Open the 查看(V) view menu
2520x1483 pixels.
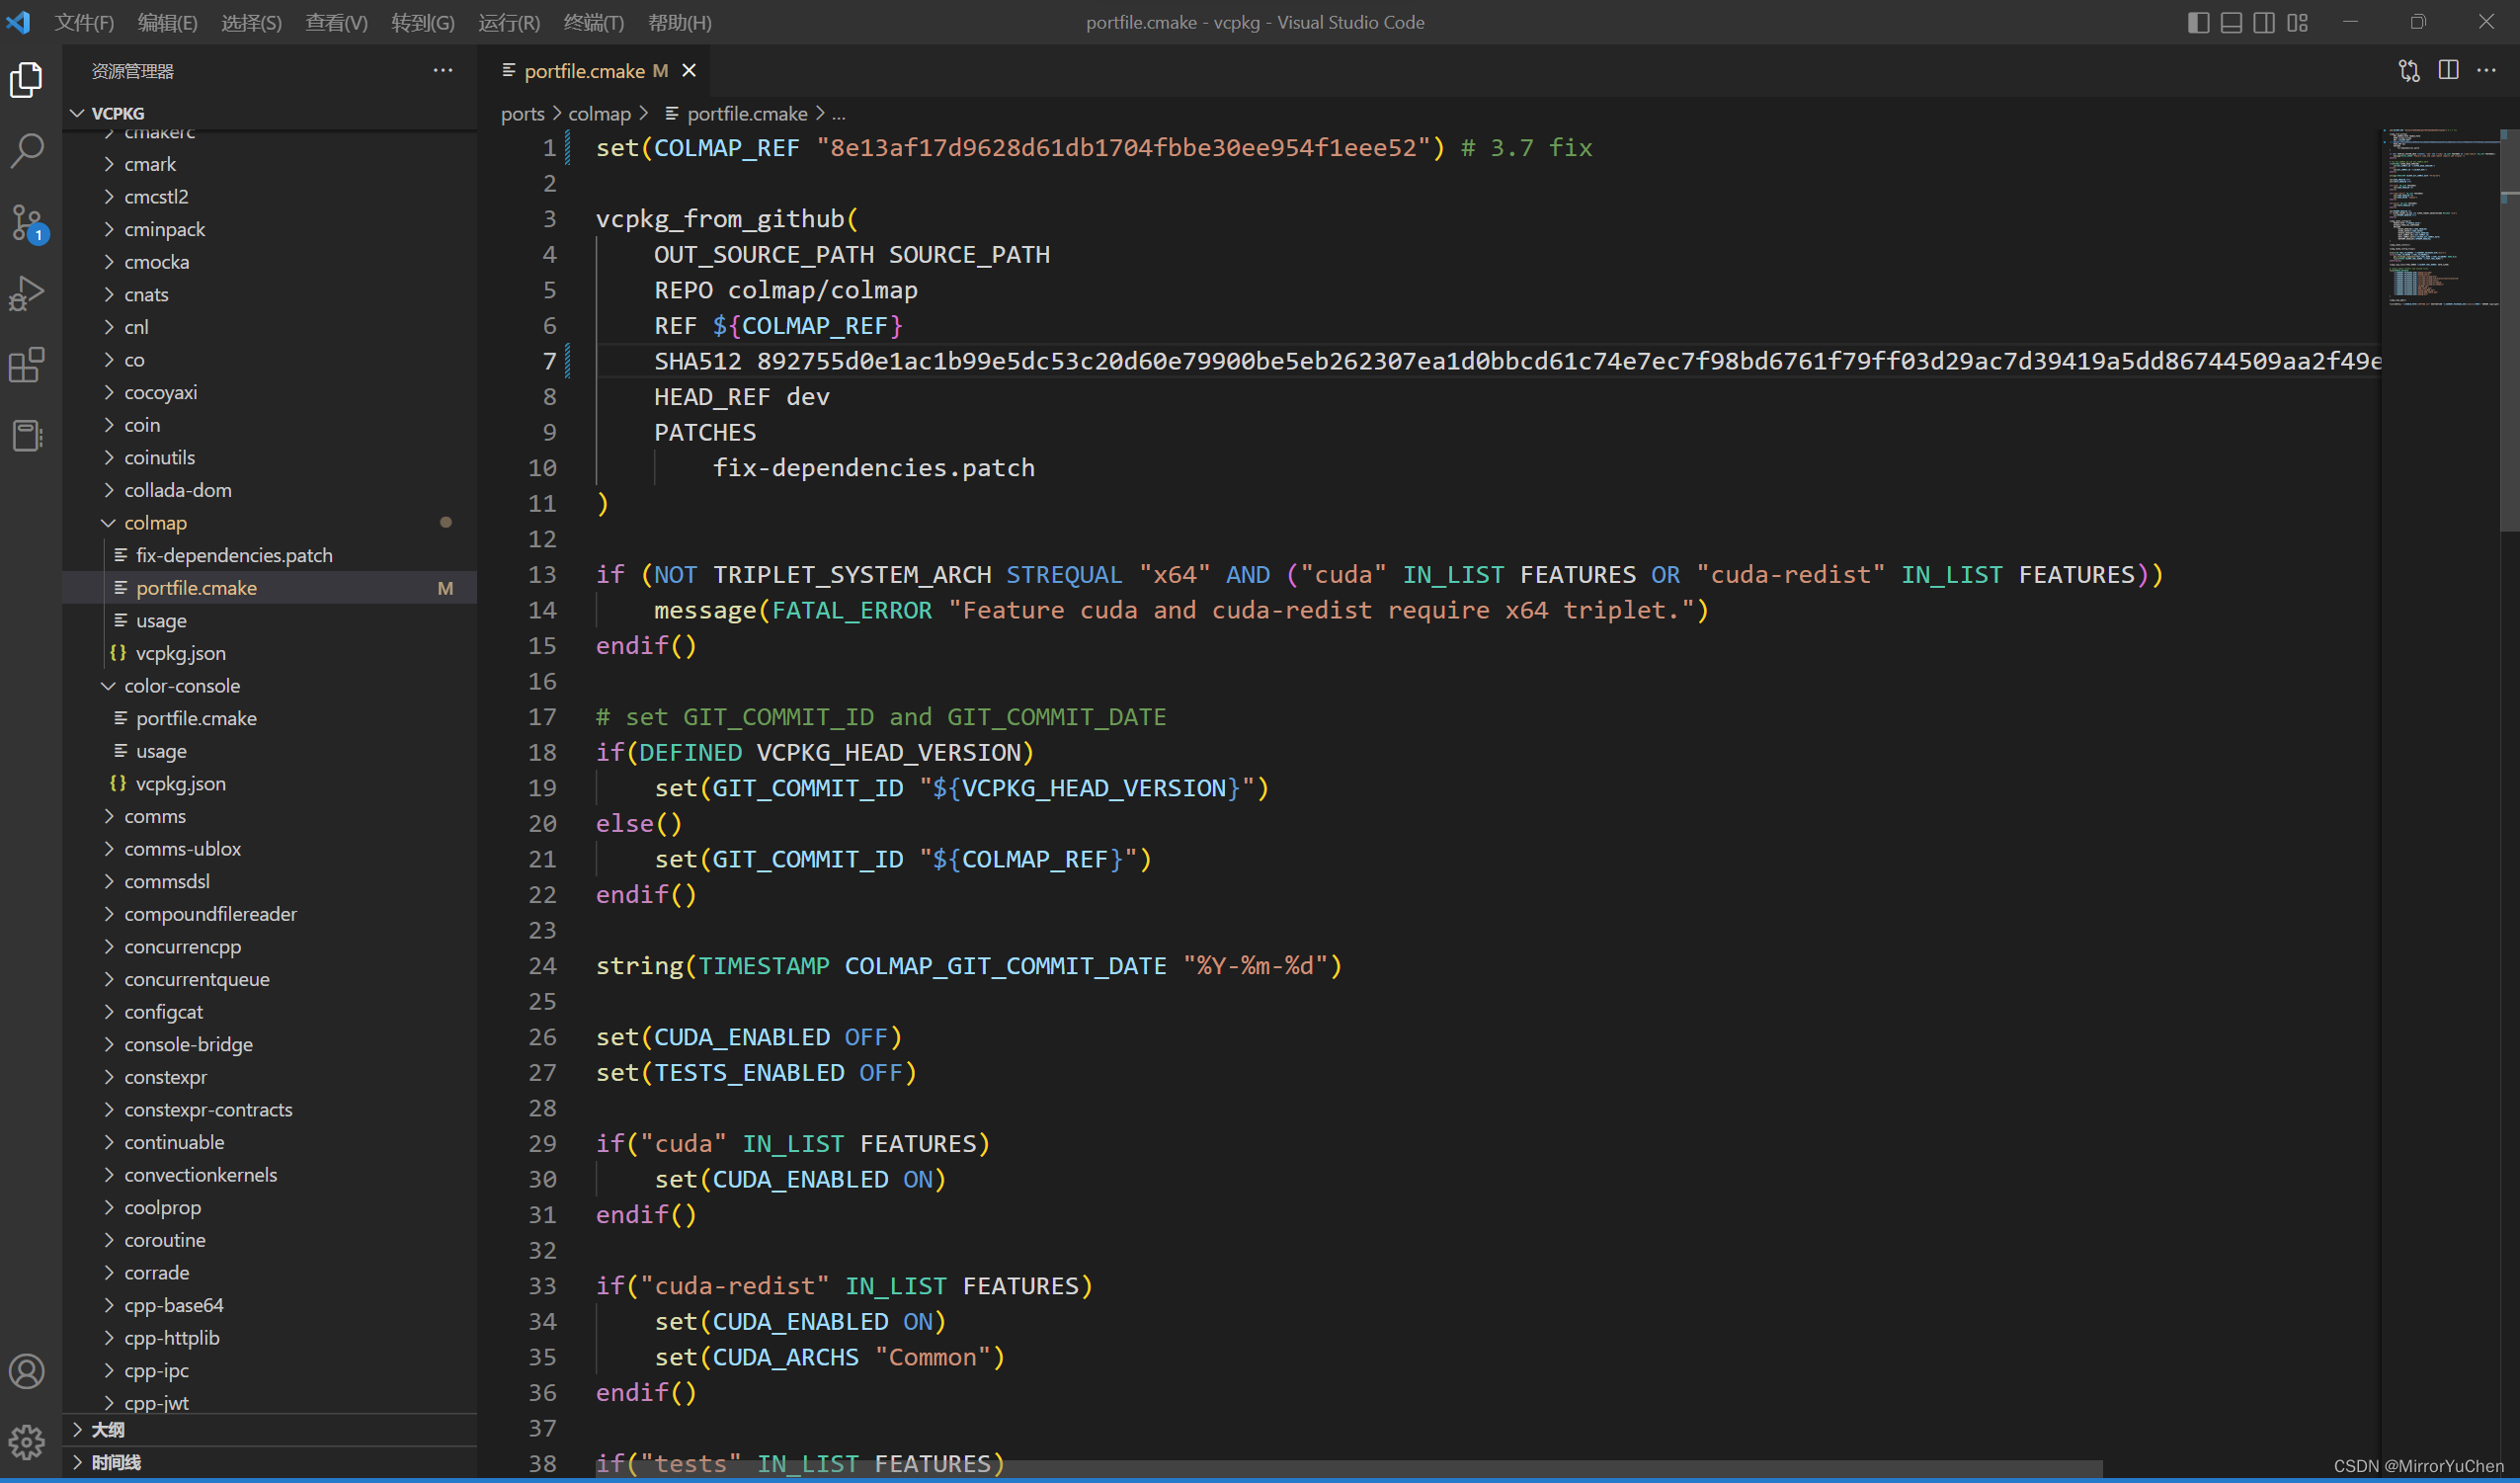[336, 22]
